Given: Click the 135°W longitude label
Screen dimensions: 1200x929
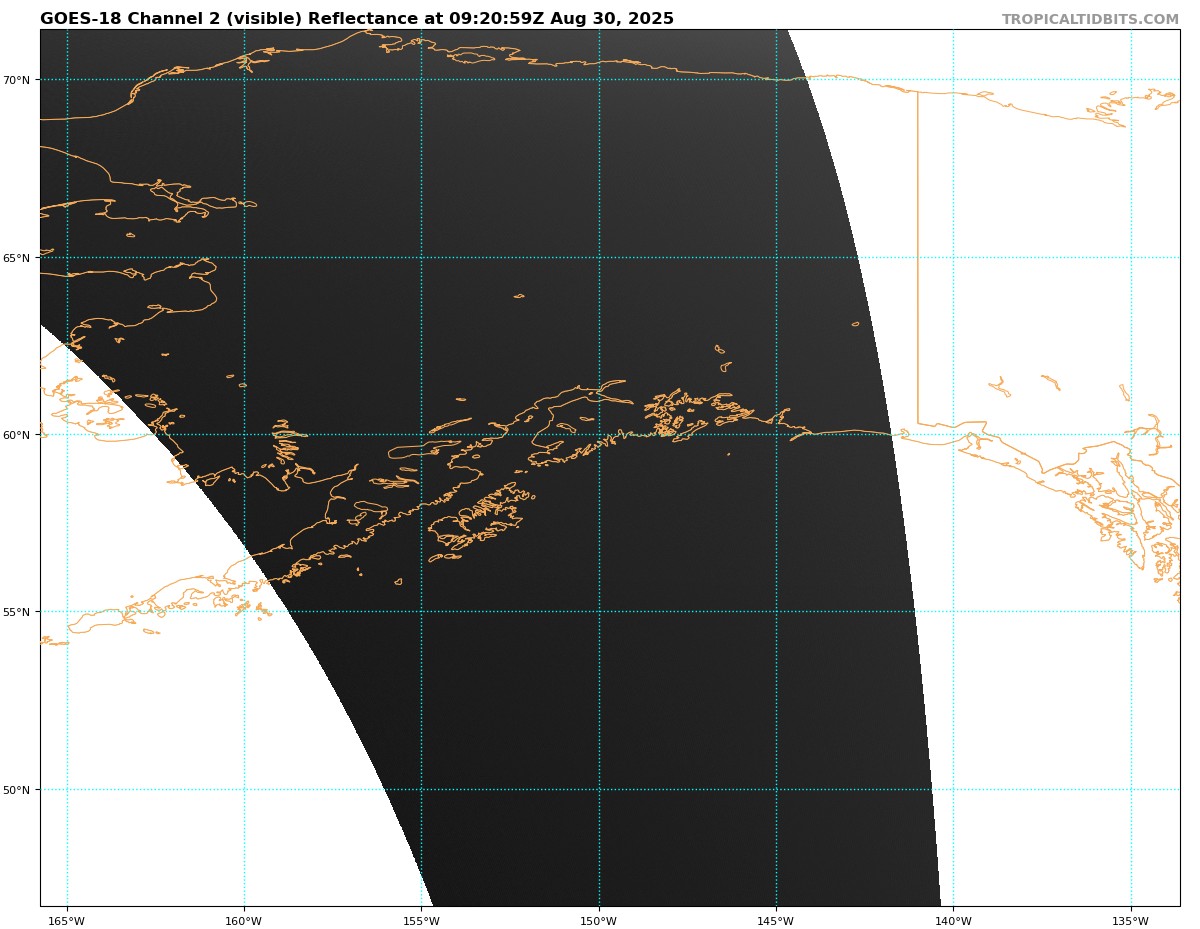Looking at the screenshot, I should 1131,921.
